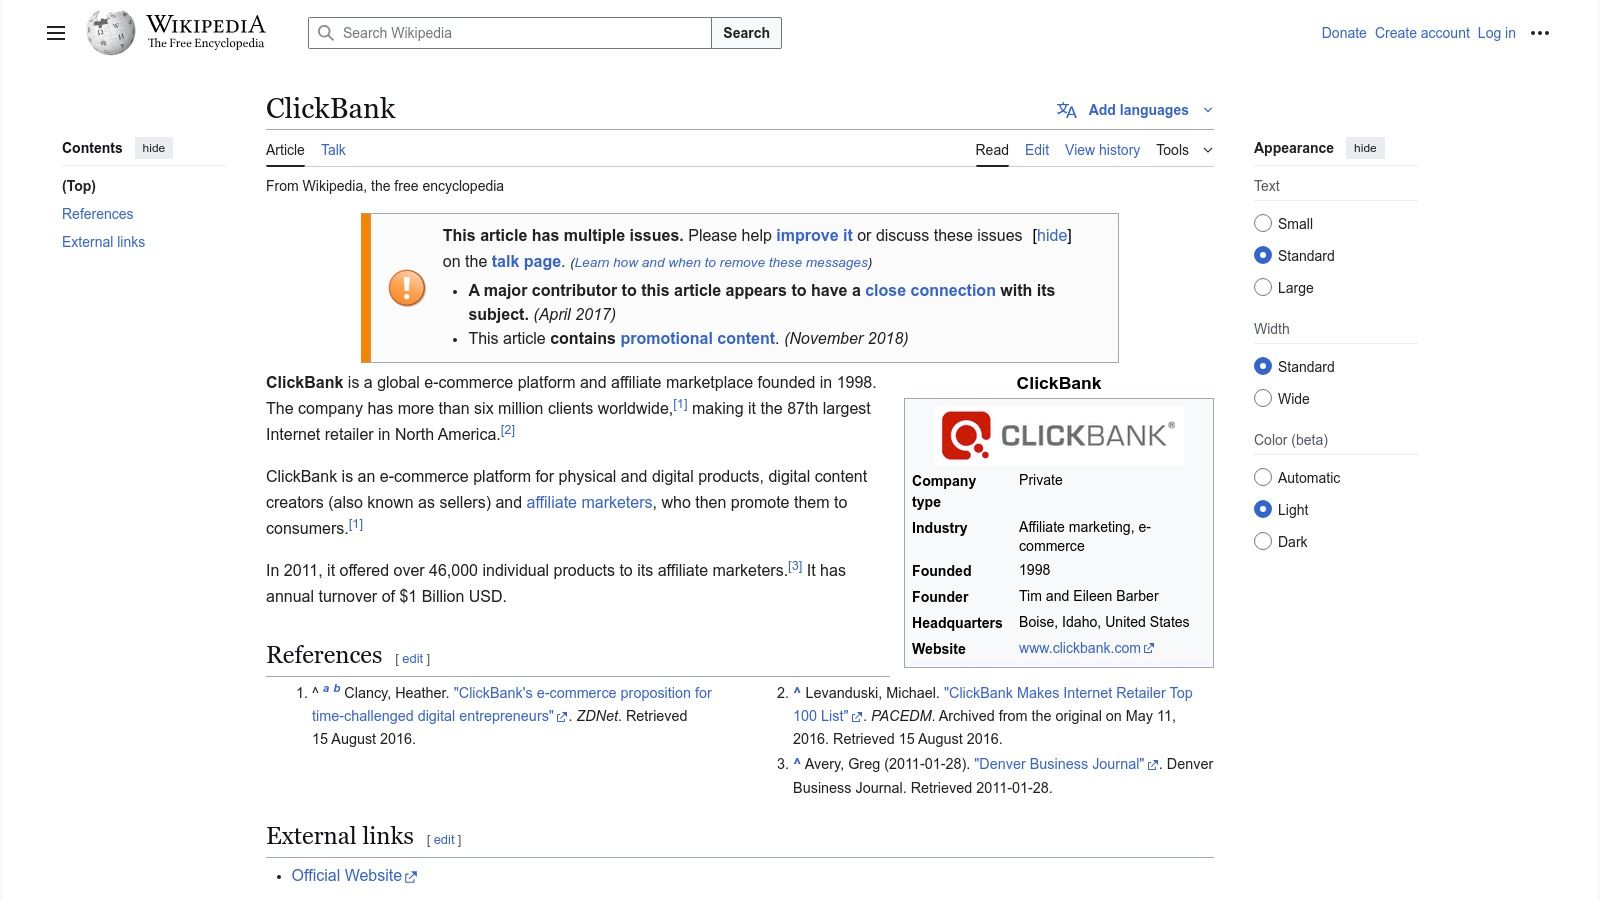Screen dimensions: 1600x900
Task: Open the personal tools ellipsis menu
Action: click(x=1540, y=33)
